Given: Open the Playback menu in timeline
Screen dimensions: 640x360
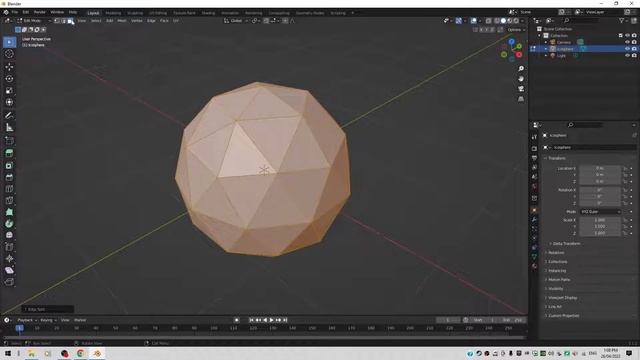Looking at the screenshot, I should coord(27,320).
